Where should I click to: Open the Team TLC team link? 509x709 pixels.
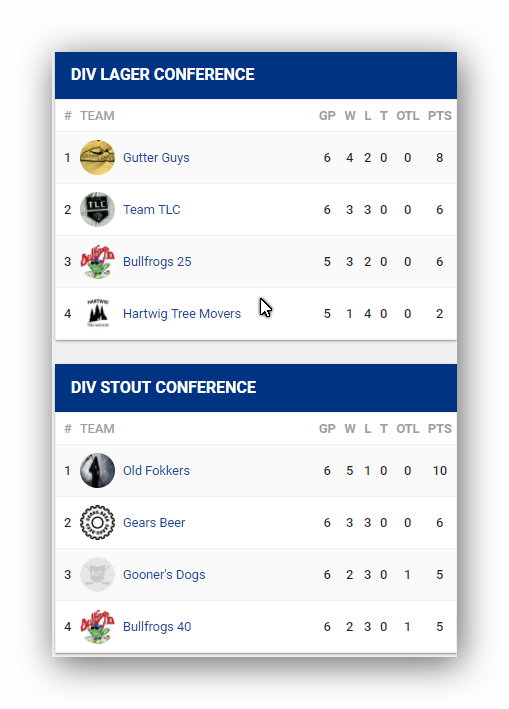(151, 210)
